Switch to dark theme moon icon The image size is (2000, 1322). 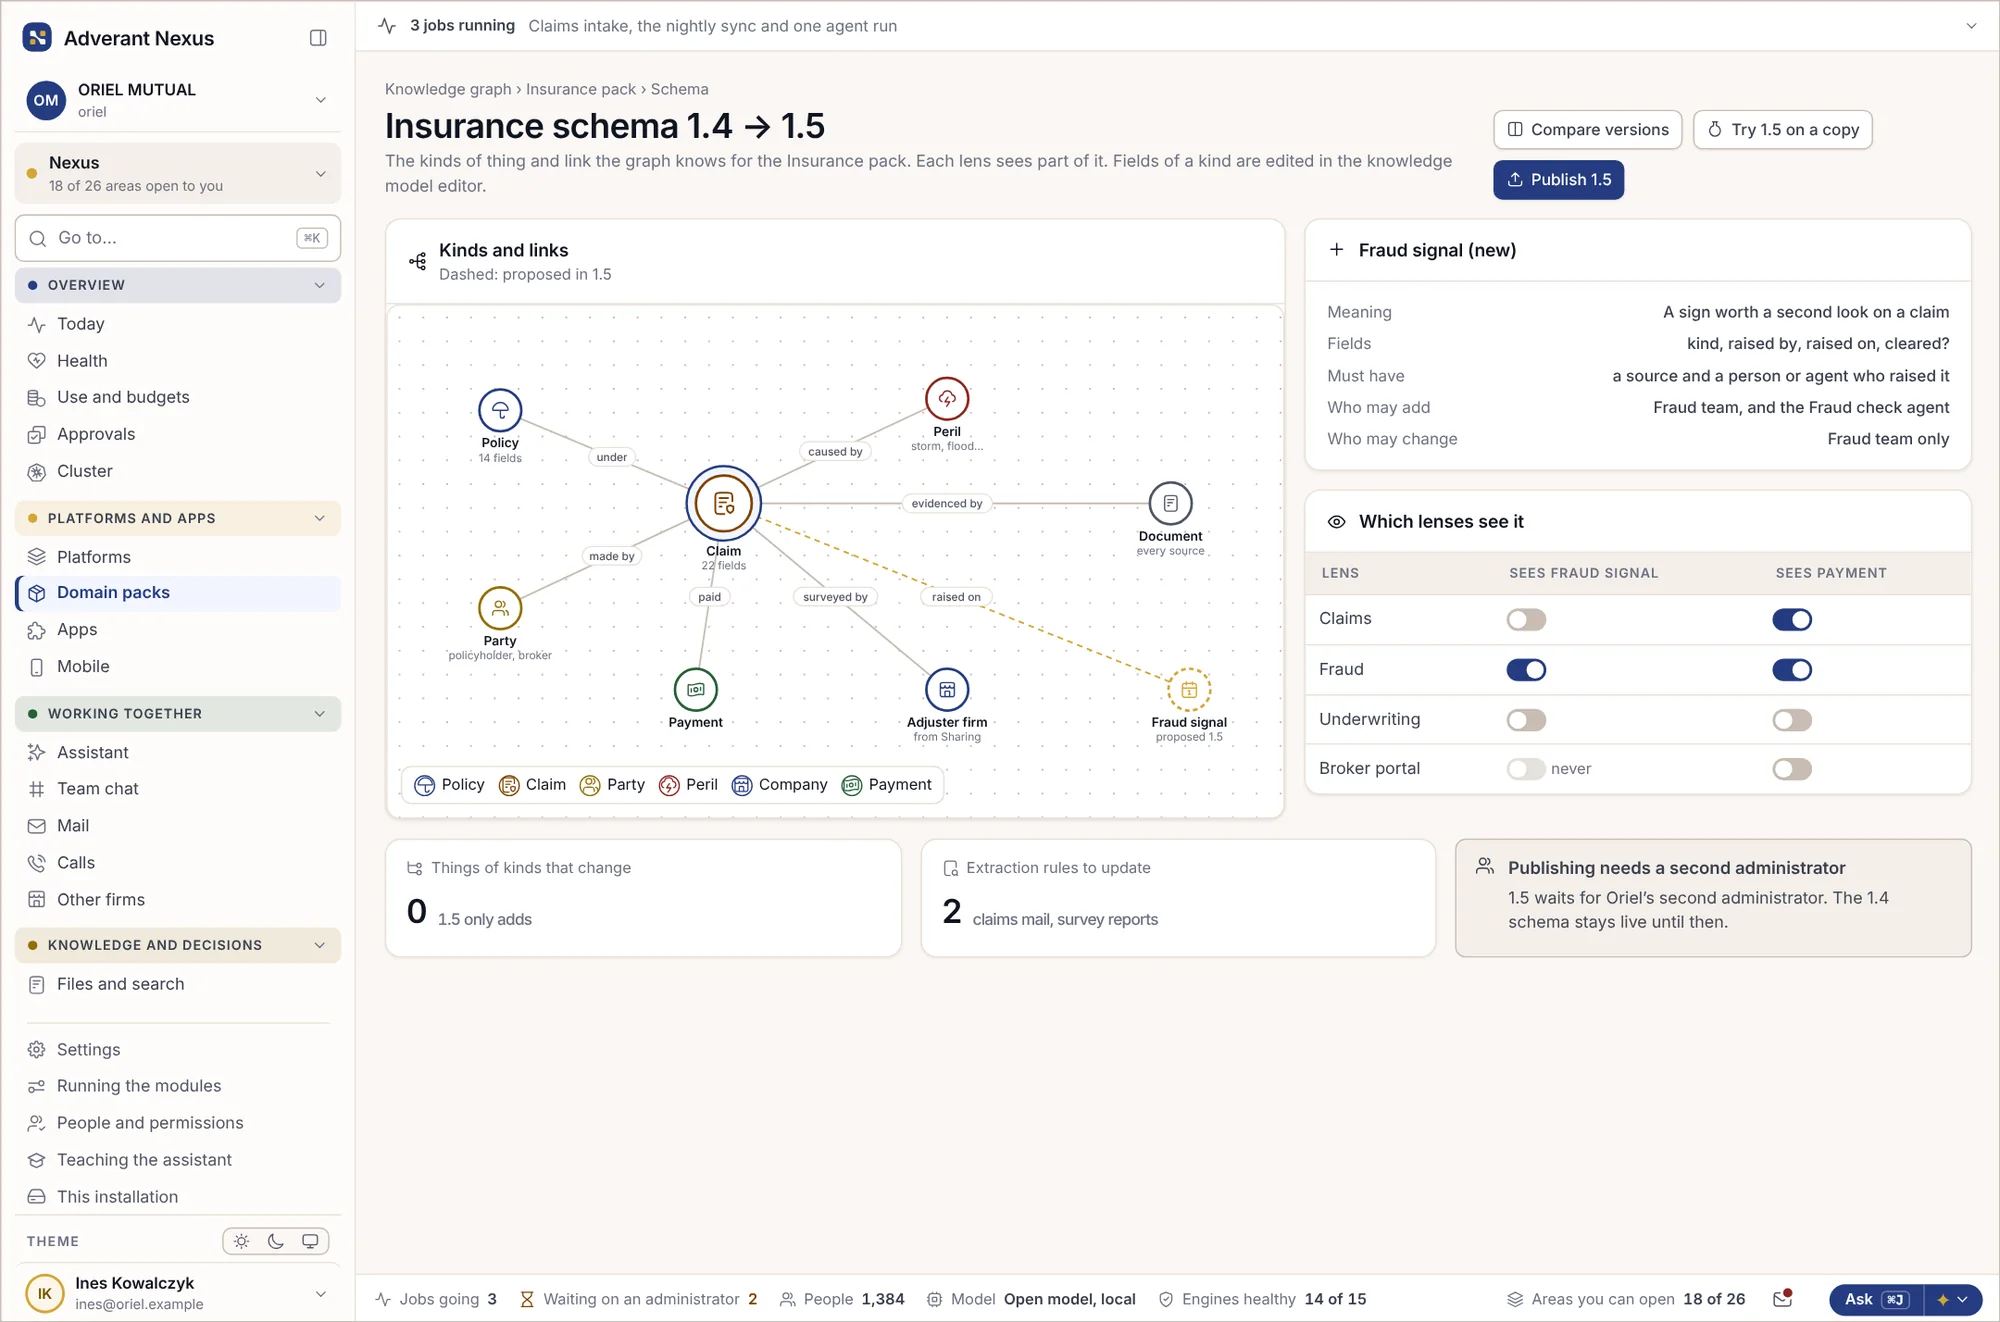(276, 1241)
